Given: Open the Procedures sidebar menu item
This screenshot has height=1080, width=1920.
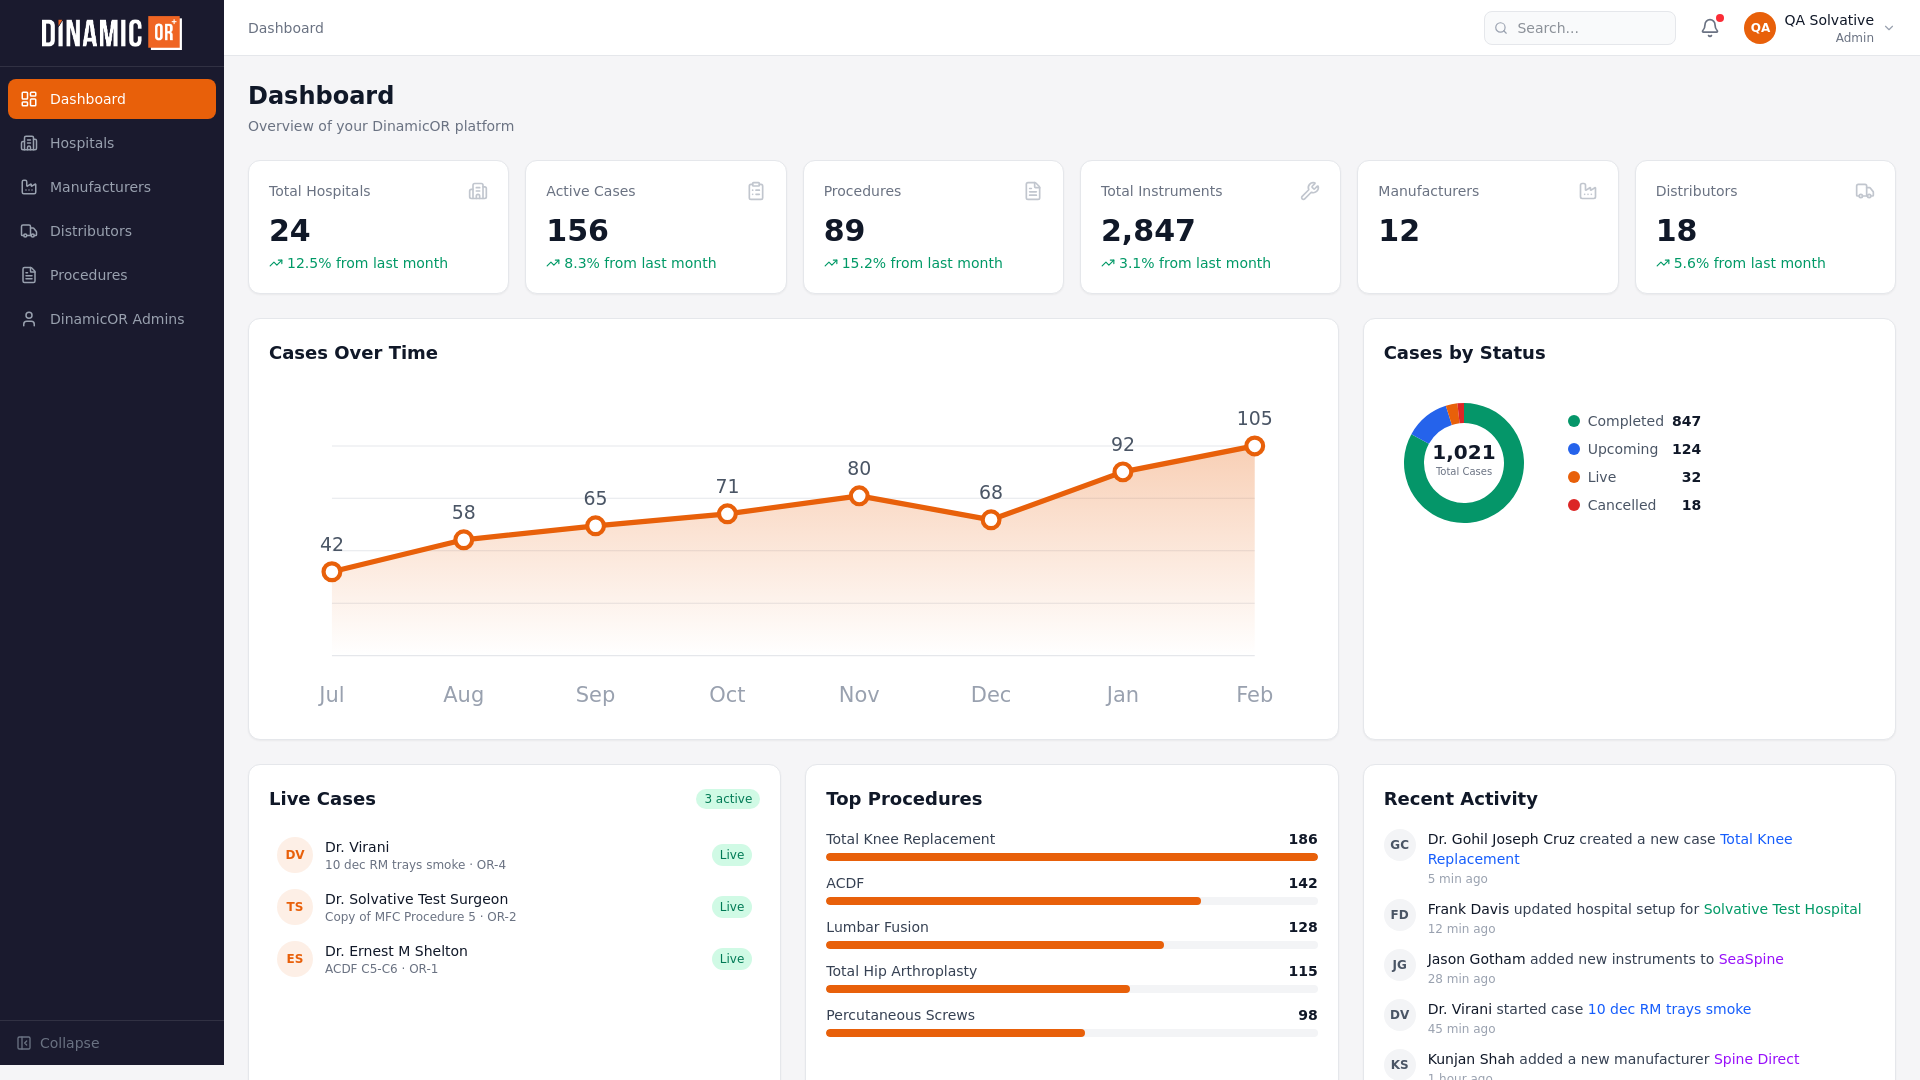Looking at the screenshot, I should (x=88, y=275).
